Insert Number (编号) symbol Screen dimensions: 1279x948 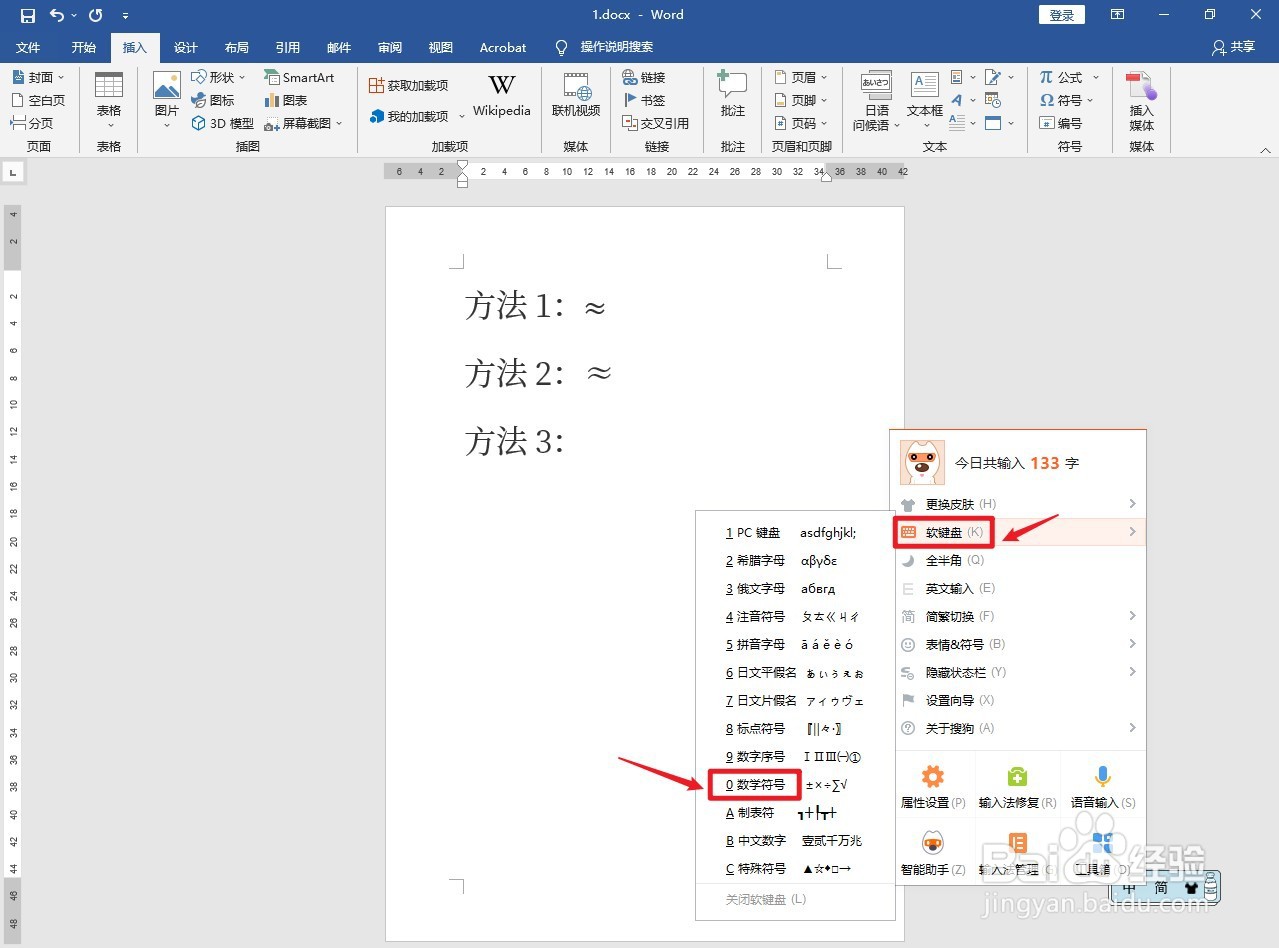(1060, 123)
